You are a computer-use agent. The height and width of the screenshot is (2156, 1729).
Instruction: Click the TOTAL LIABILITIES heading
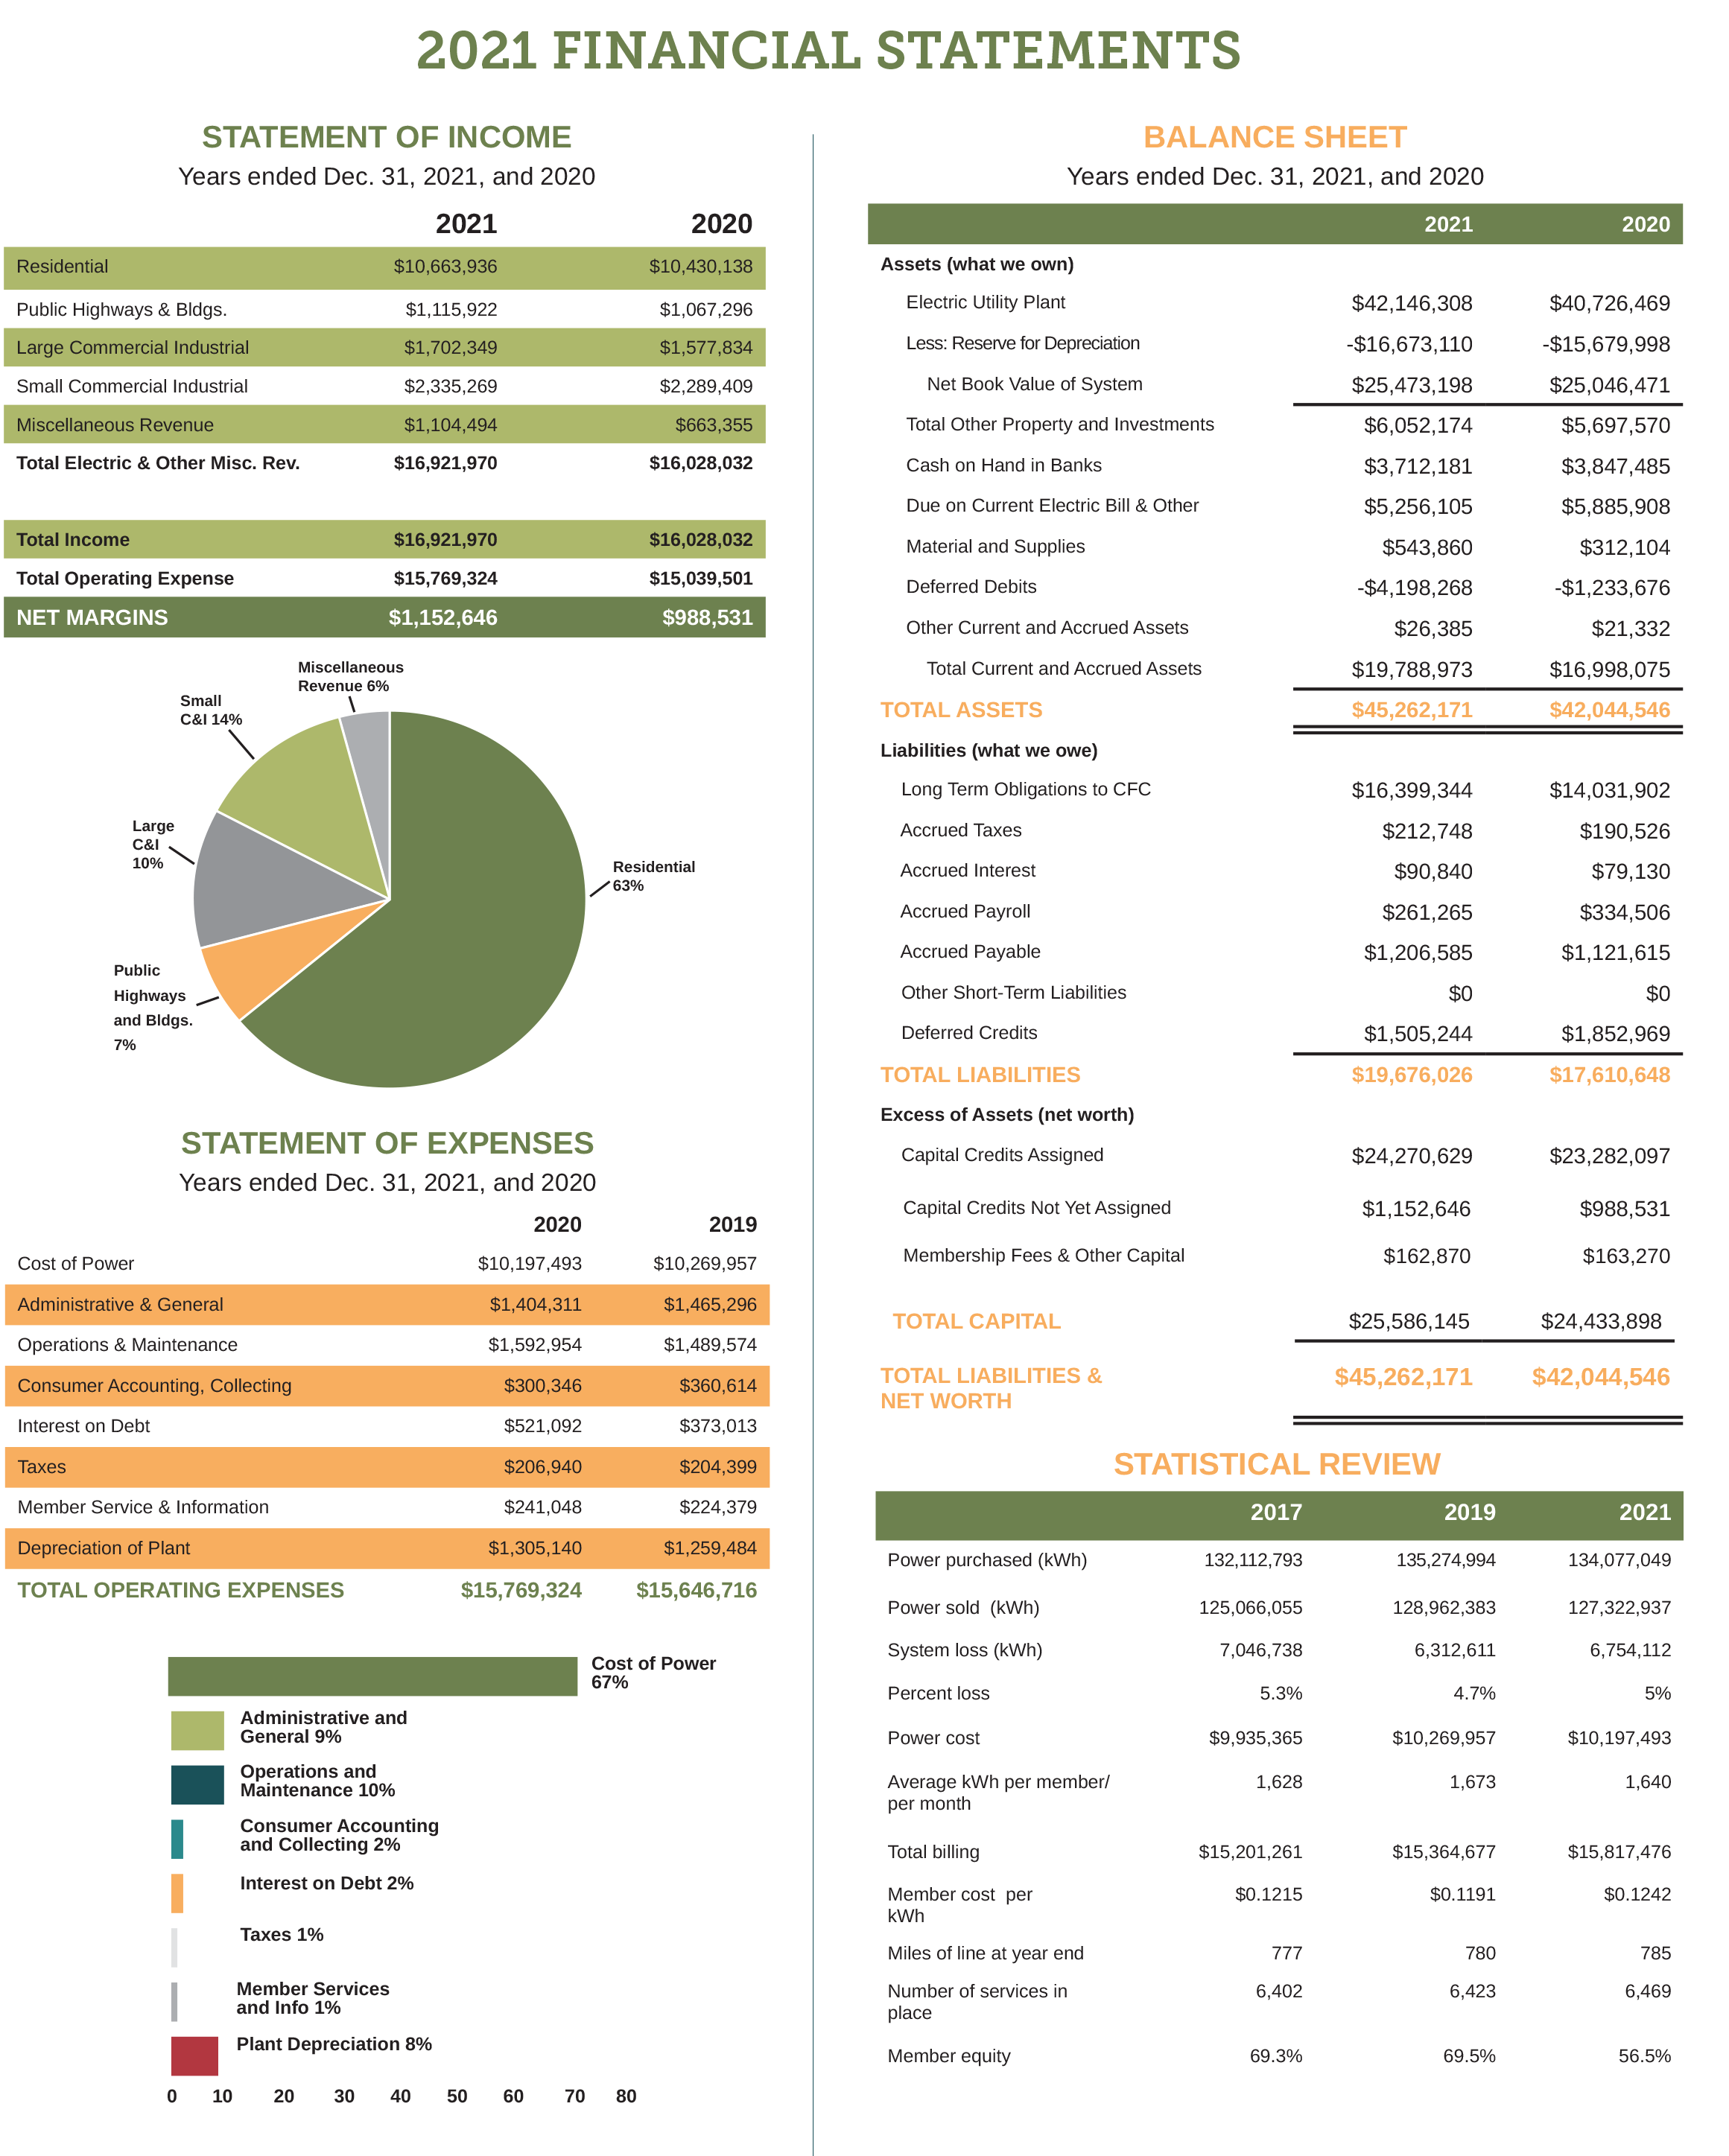point(980,1075)
